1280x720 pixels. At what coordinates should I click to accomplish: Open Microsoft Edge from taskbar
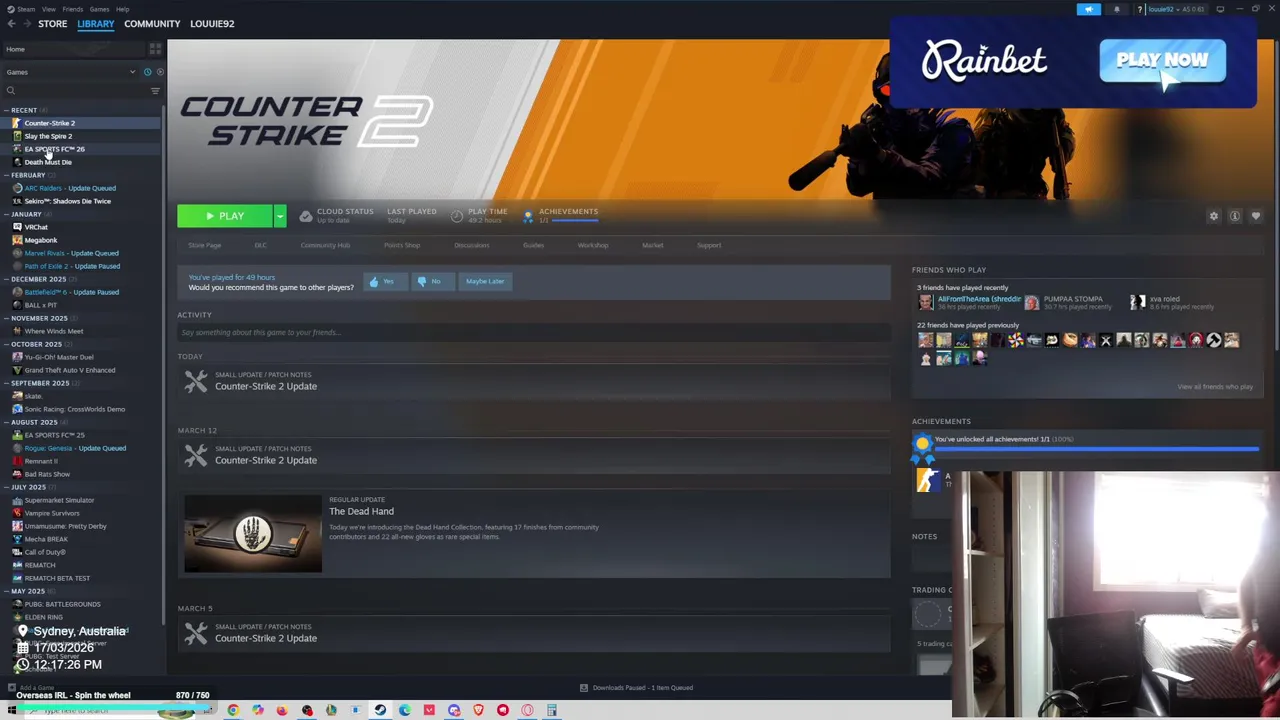pos(404,710)
